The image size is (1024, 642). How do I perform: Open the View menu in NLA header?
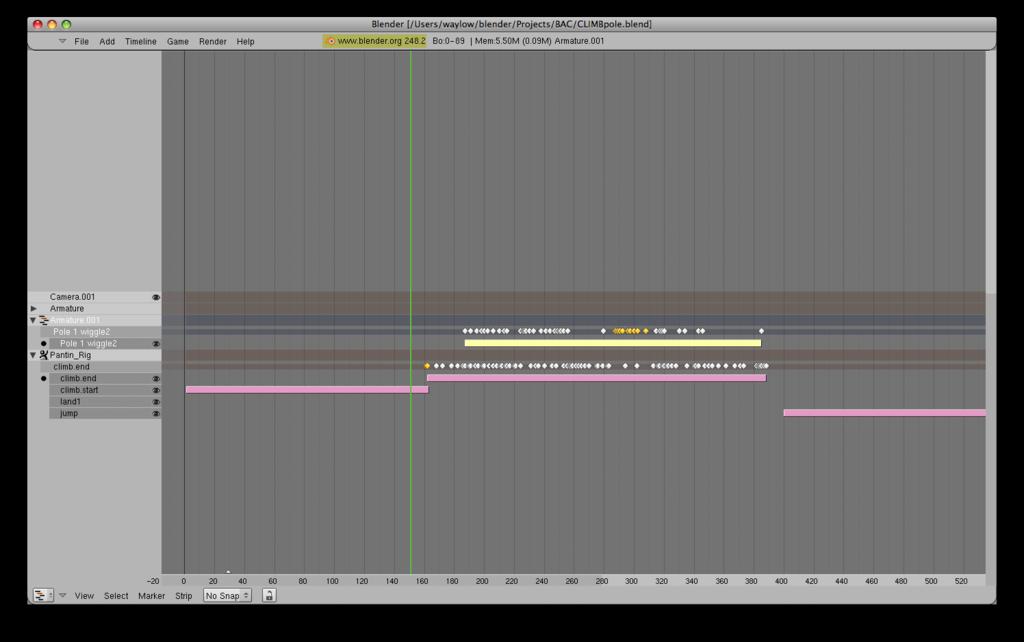tap(84, 596)
